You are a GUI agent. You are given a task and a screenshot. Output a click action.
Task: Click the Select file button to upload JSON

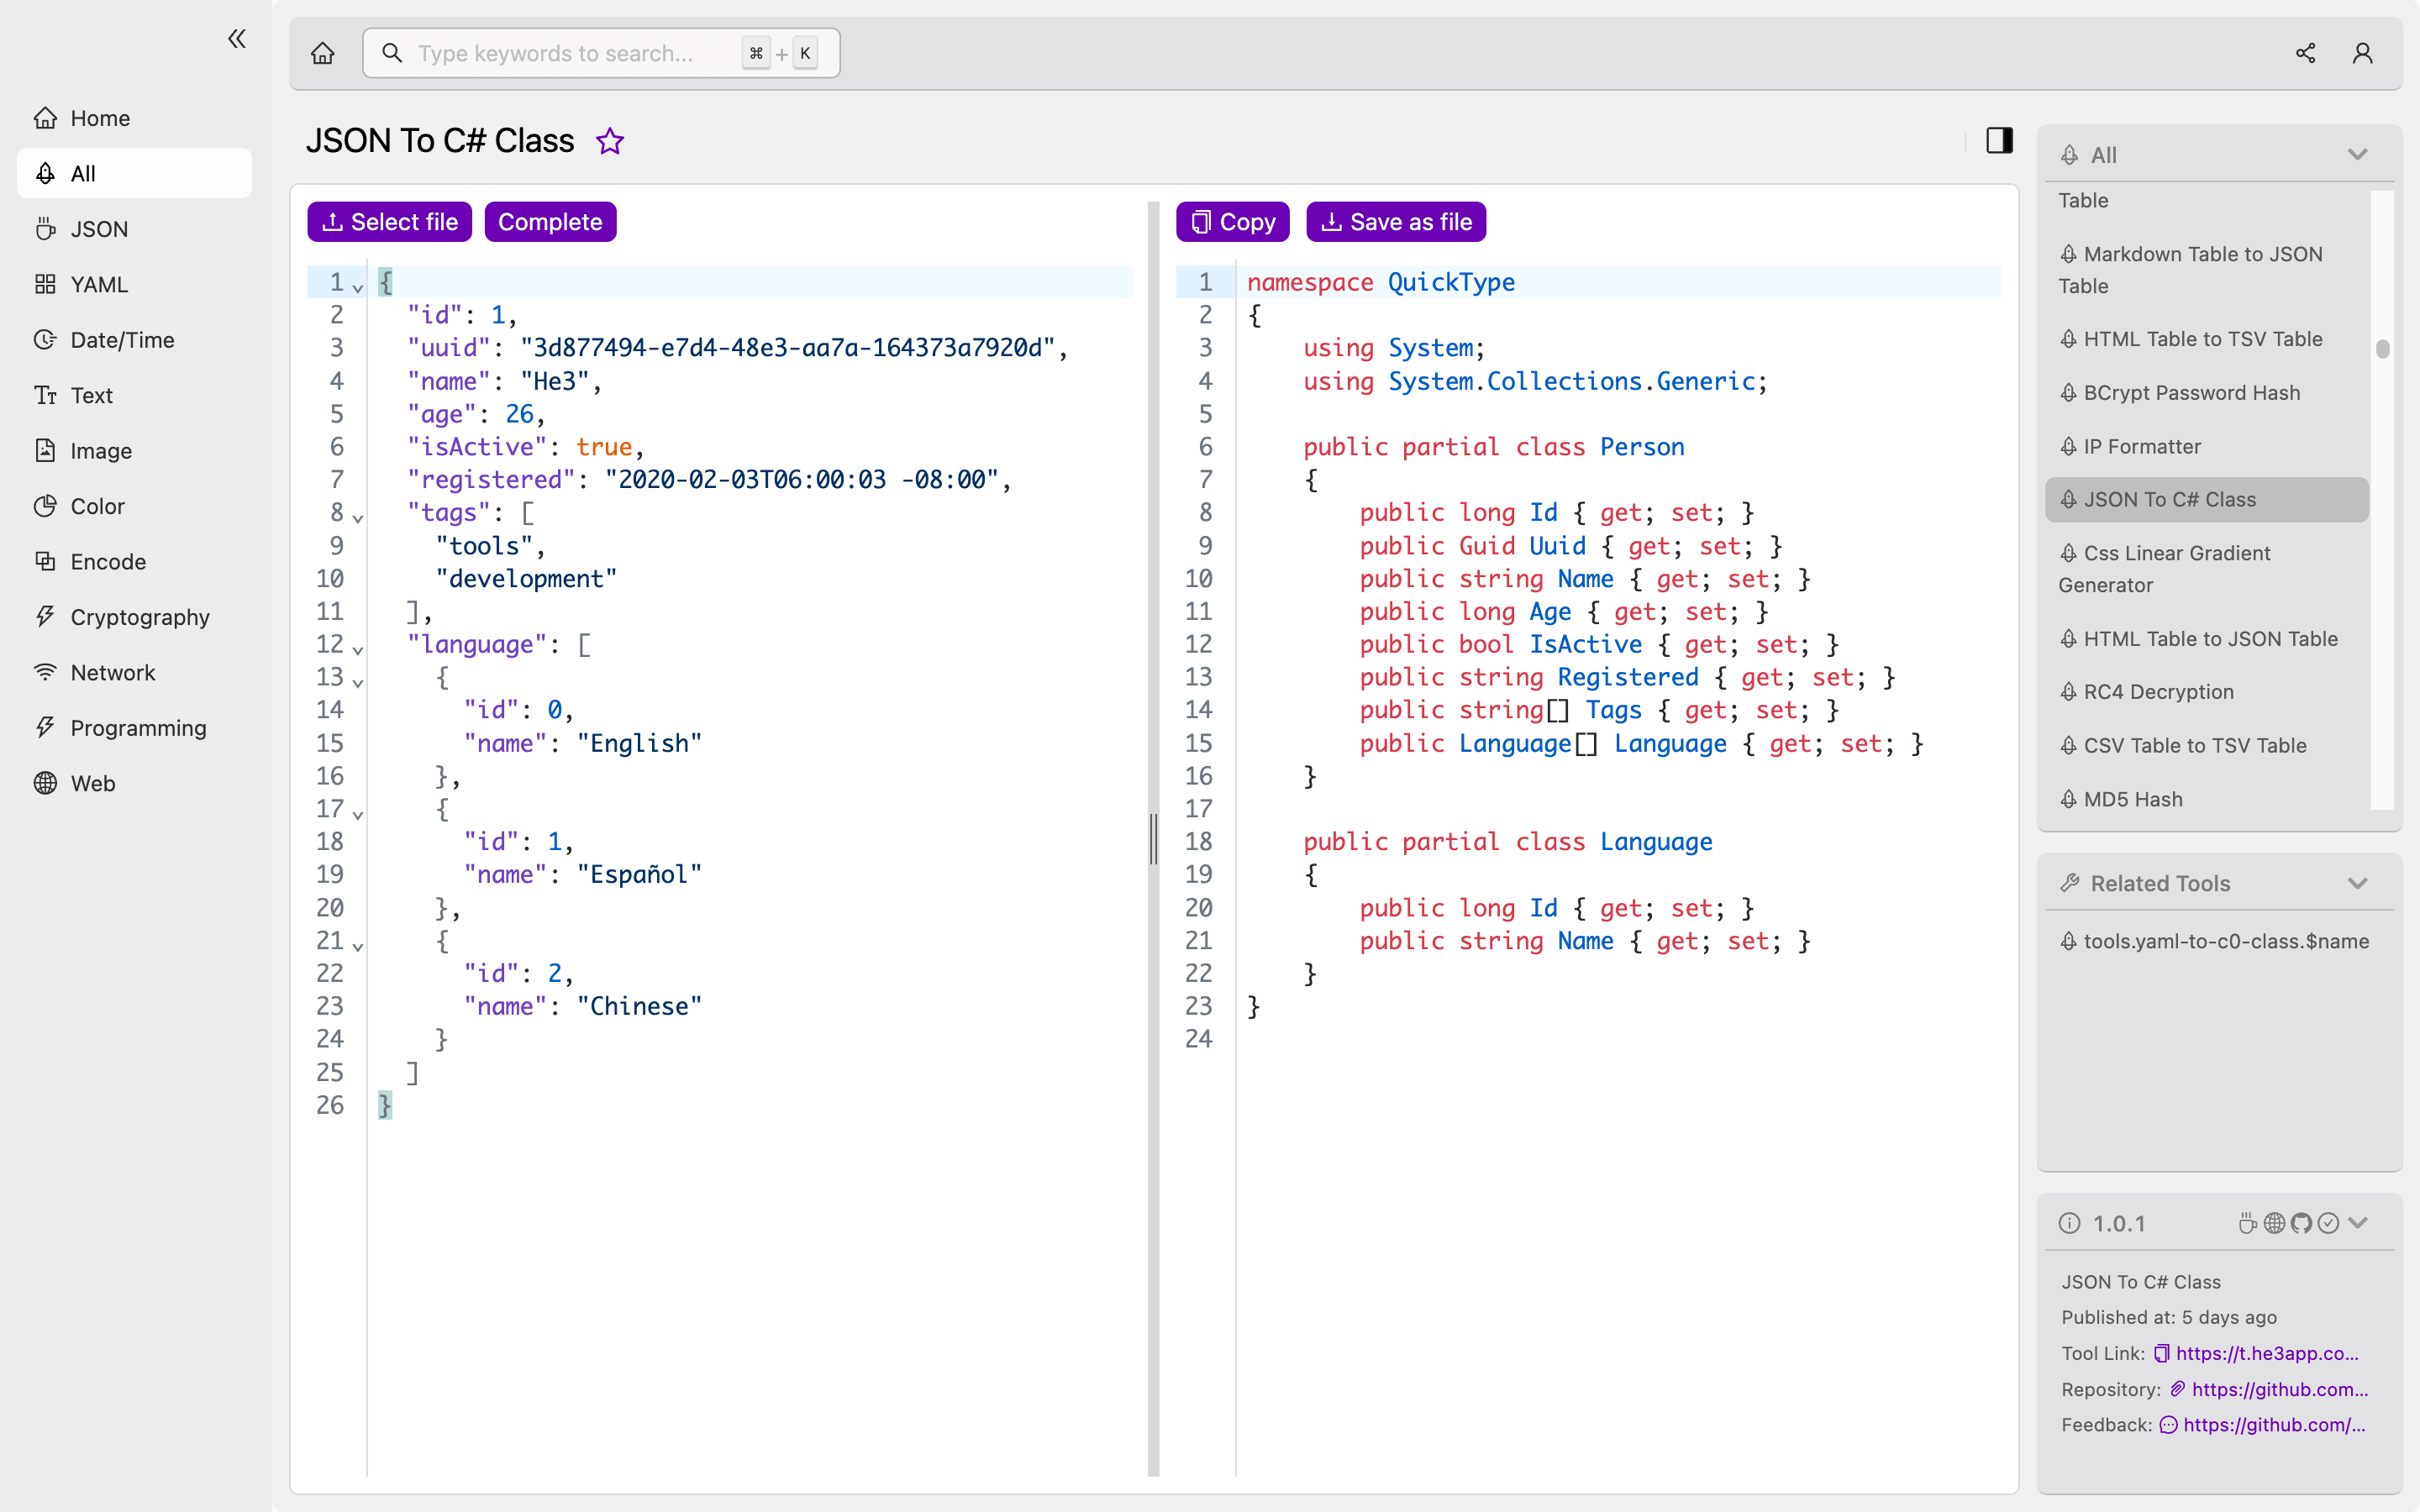pos(390,221)
